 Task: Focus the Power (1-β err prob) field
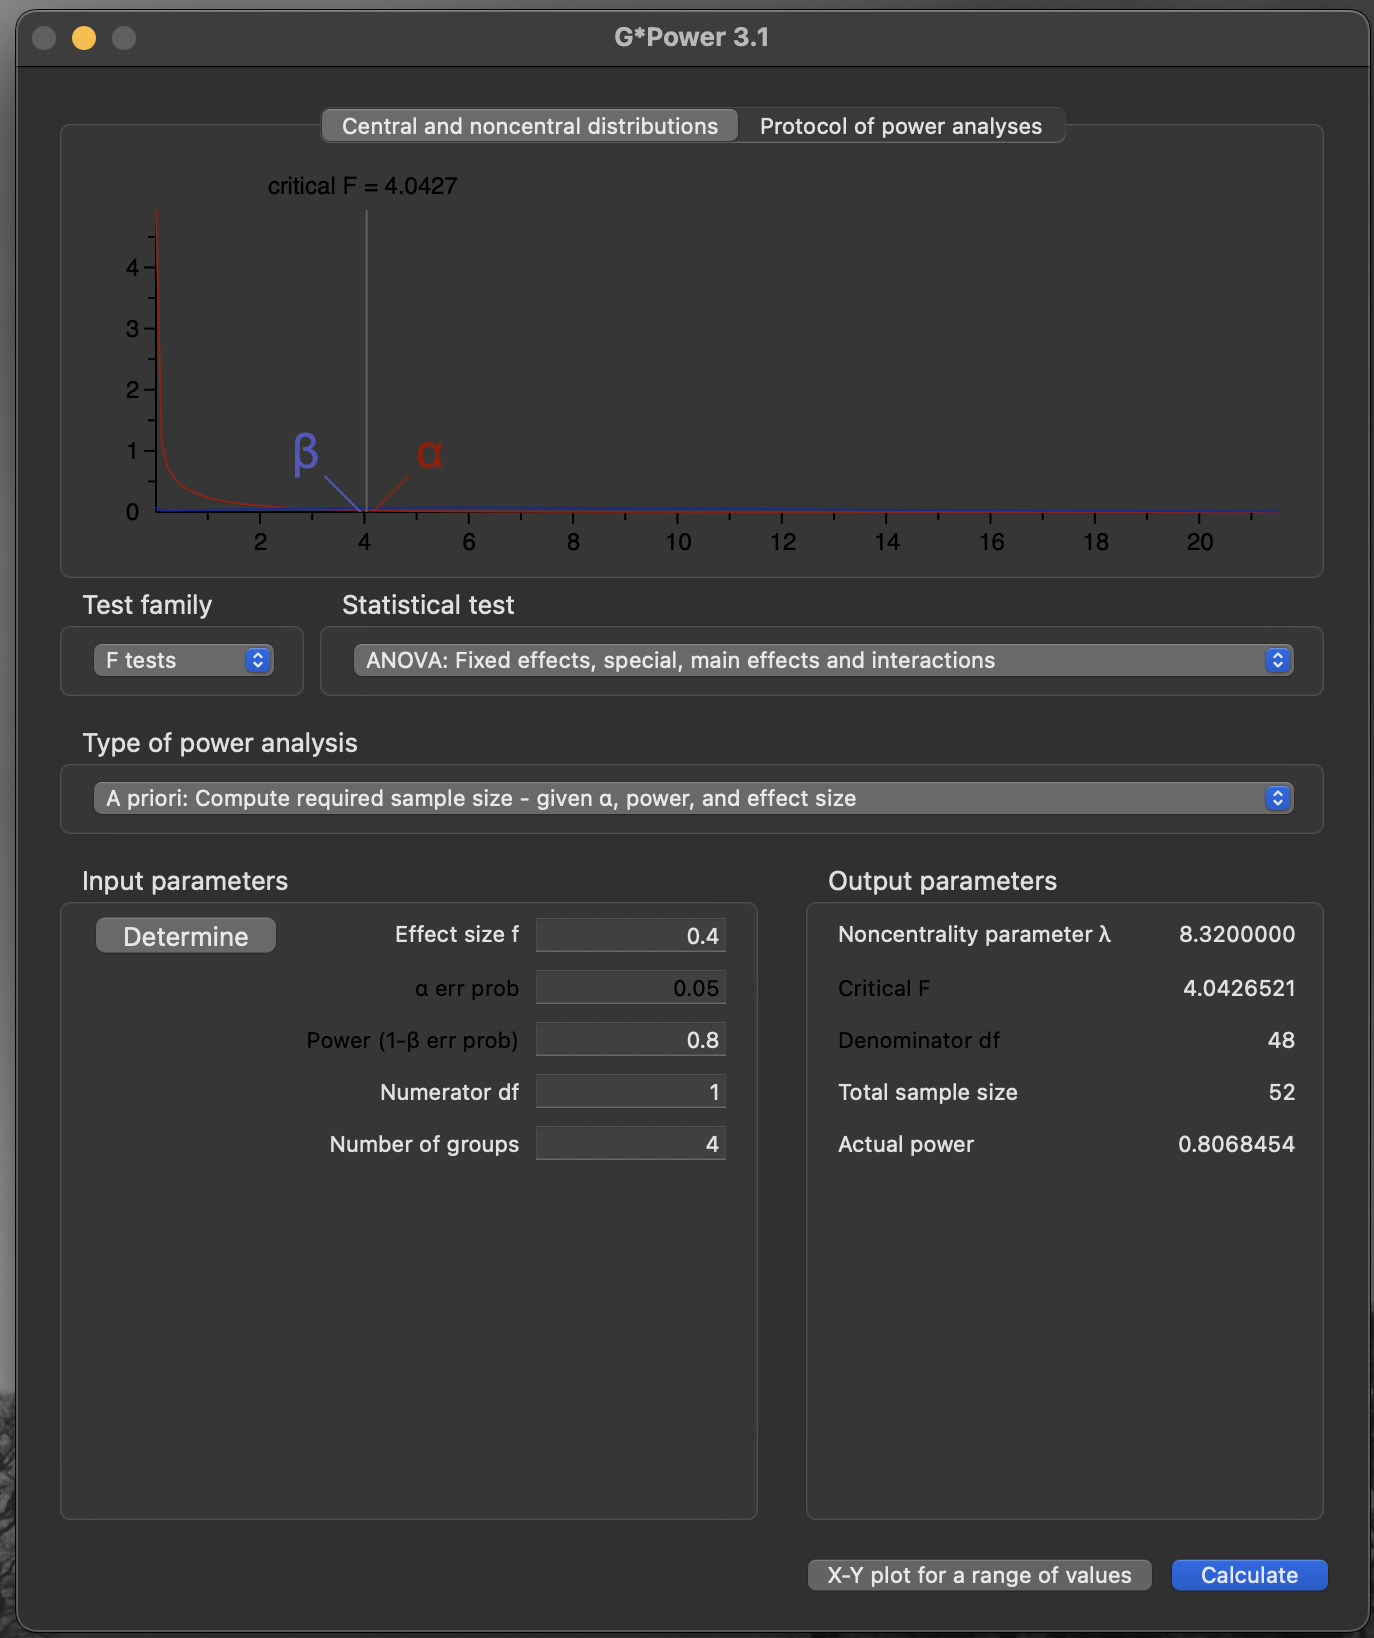[630, 1040]
